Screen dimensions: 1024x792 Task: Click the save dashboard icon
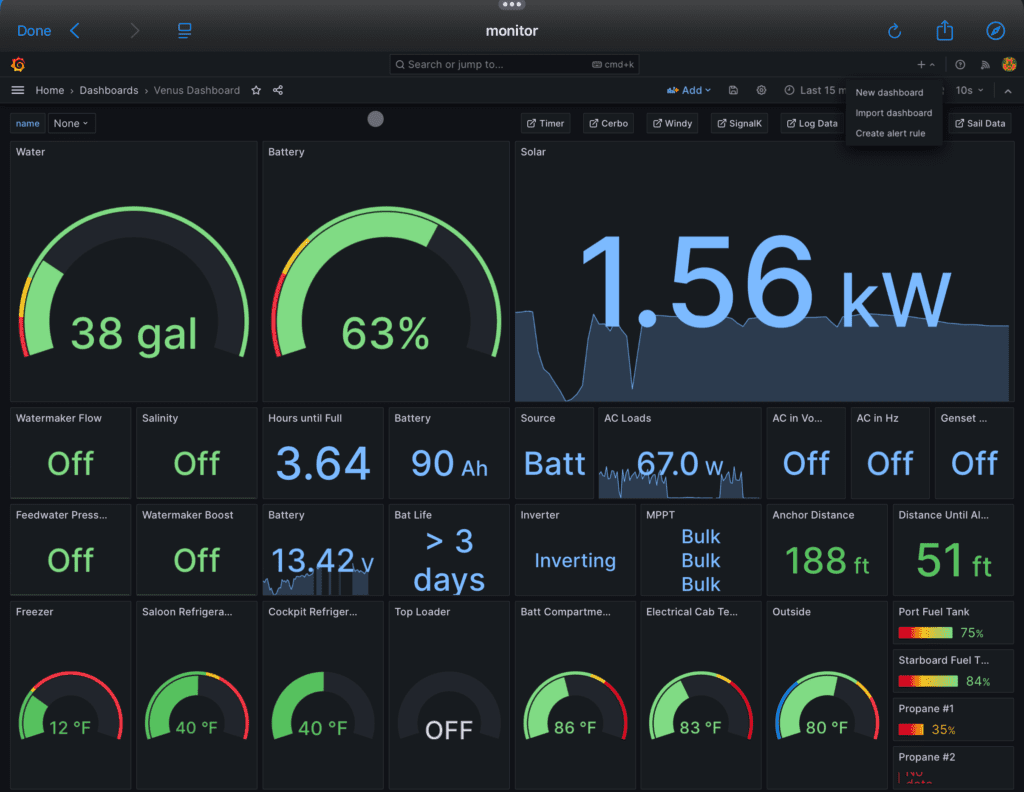point(733,90)
